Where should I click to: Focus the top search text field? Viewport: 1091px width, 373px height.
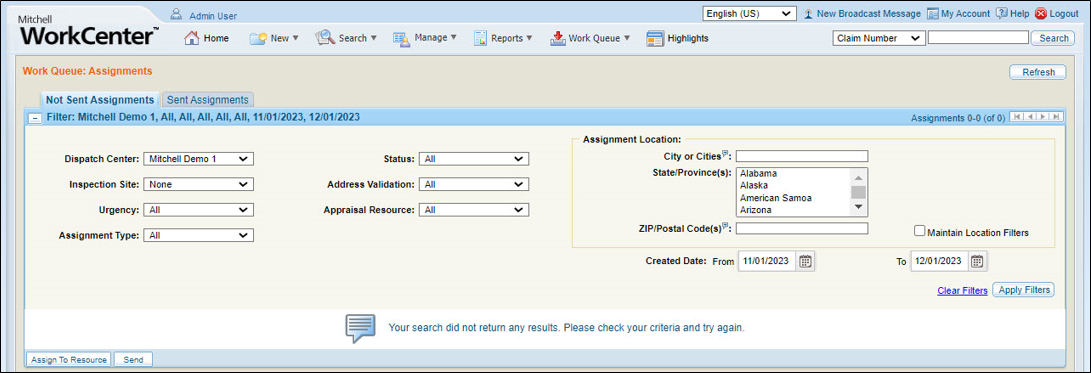click(978, 38)
